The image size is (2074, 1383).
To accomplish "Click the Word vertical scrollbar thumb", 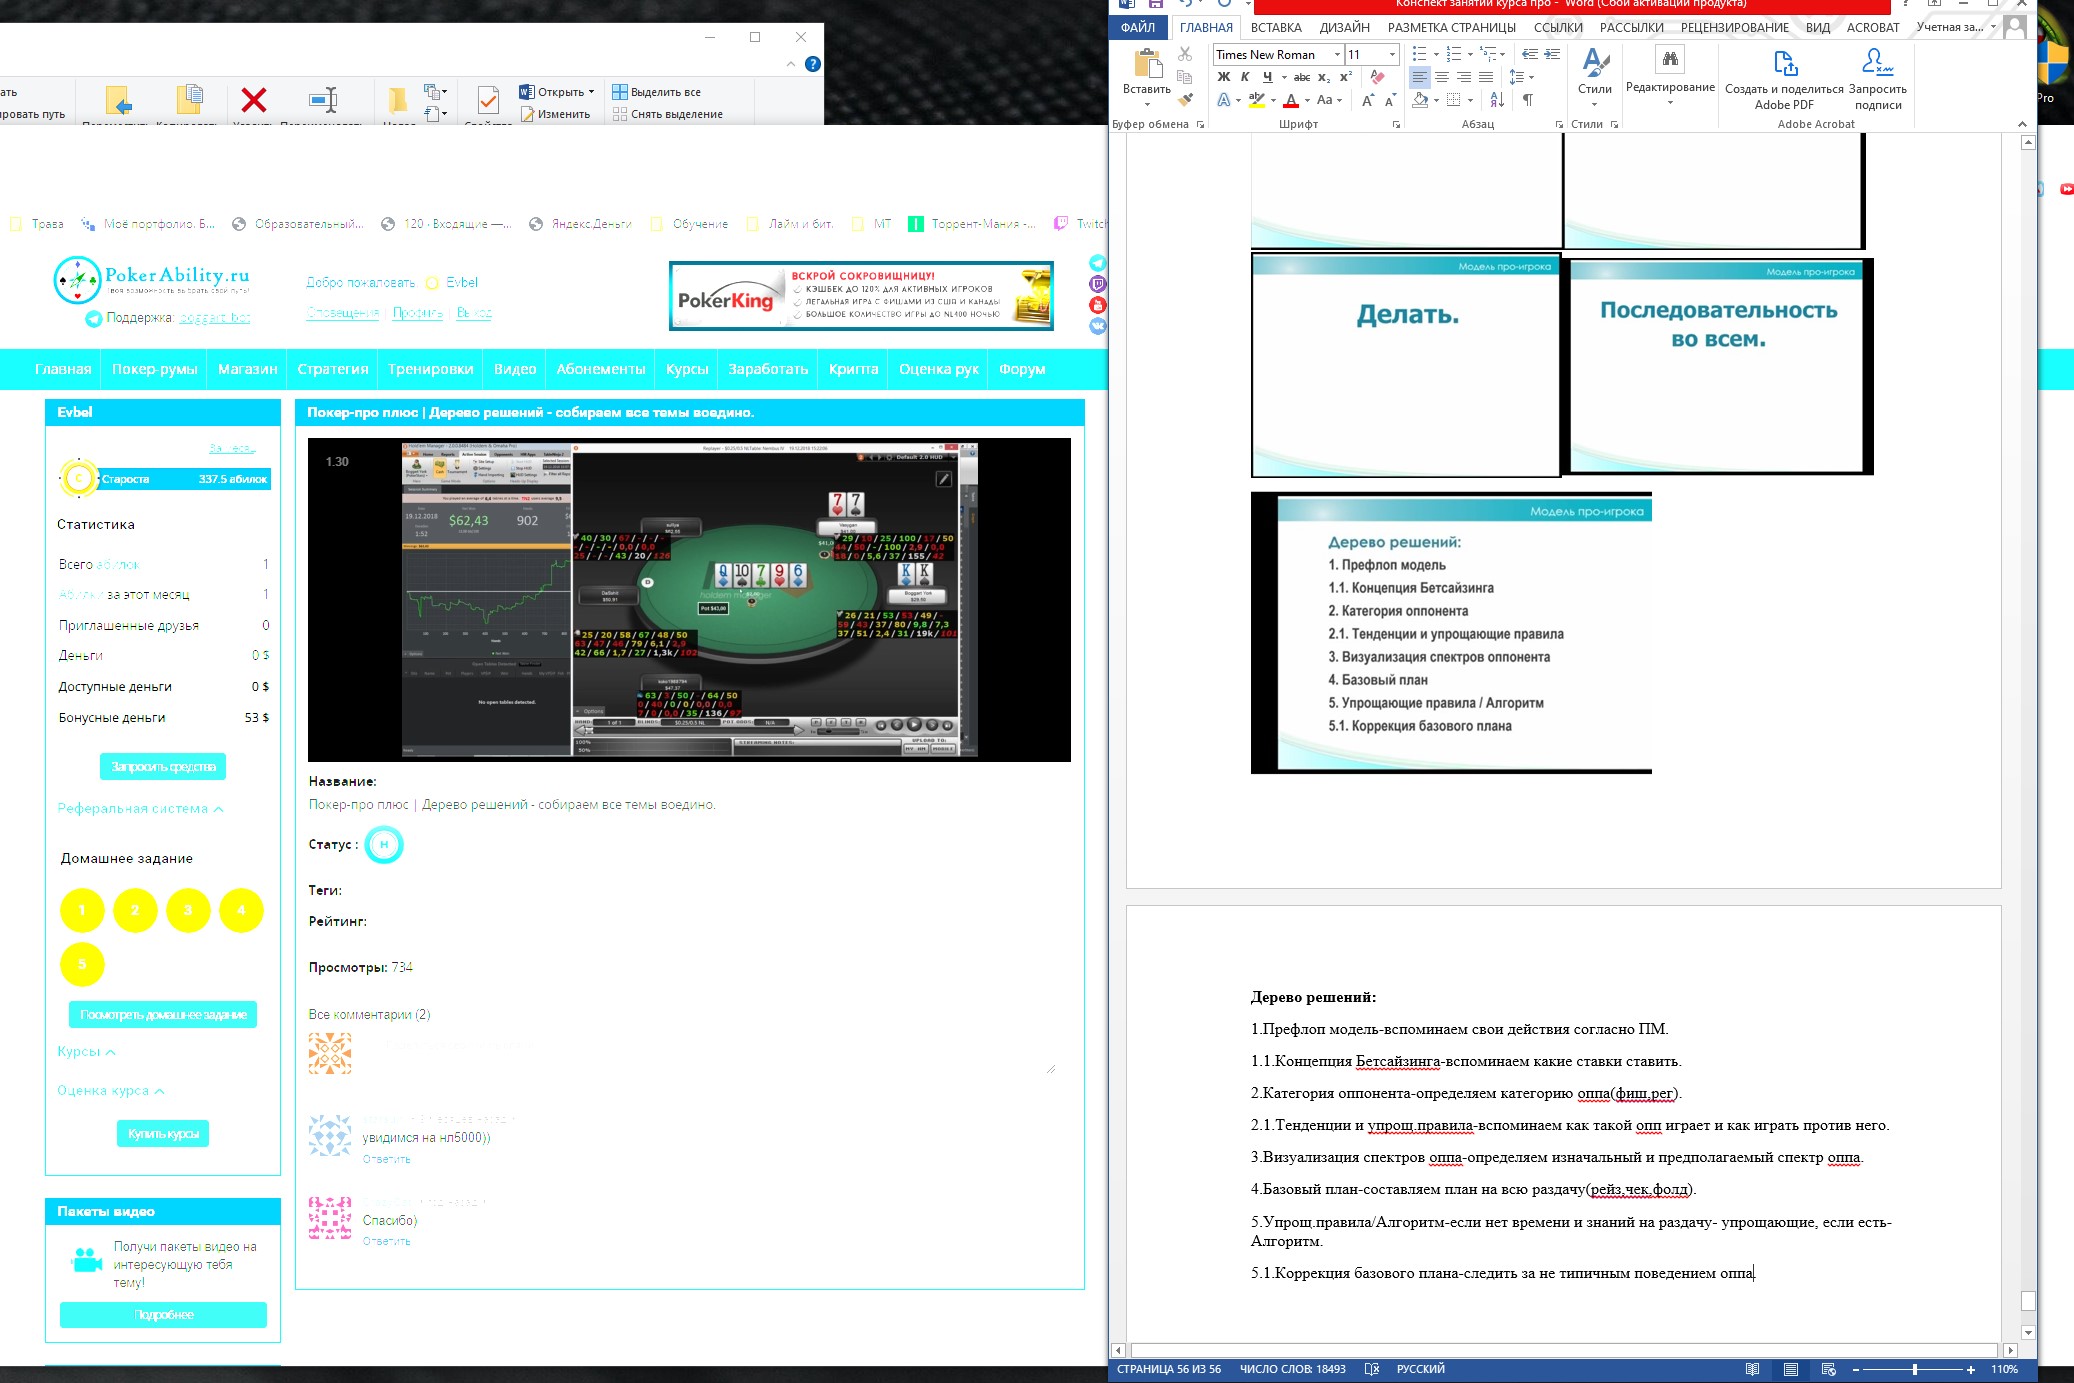I will coord(2028,1300).
